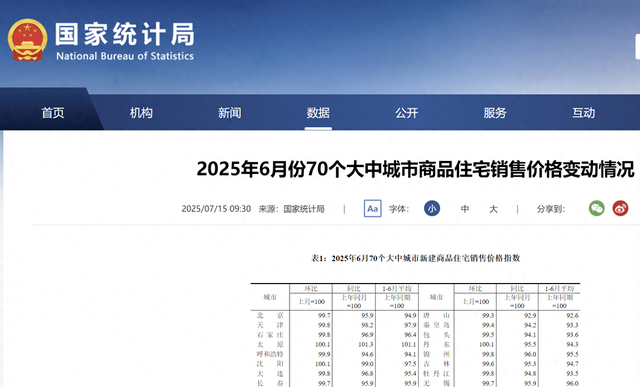Share the article to Weibo

(x=620, y=209)
